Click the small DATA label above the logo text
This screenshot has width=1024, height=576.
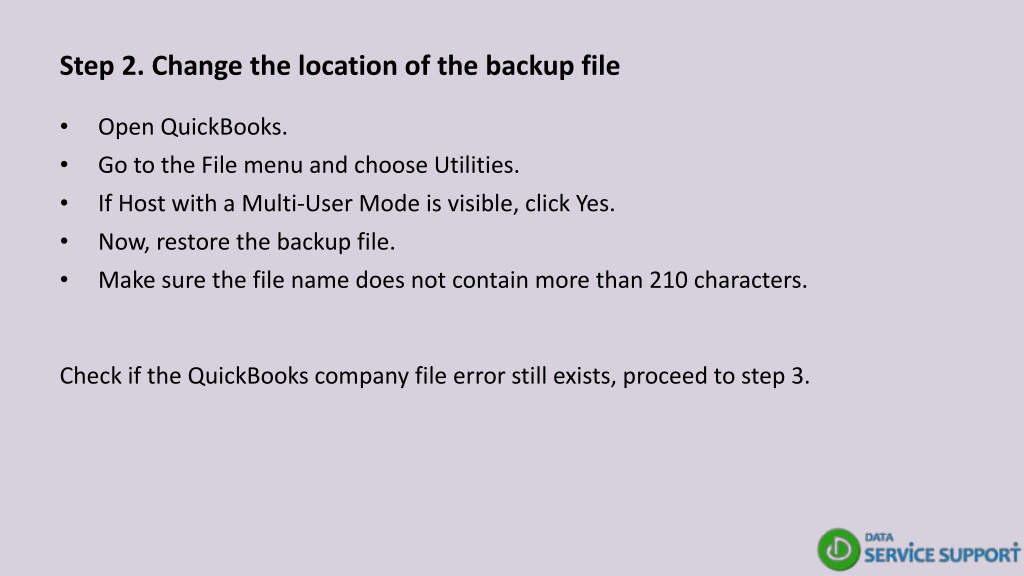879,537
